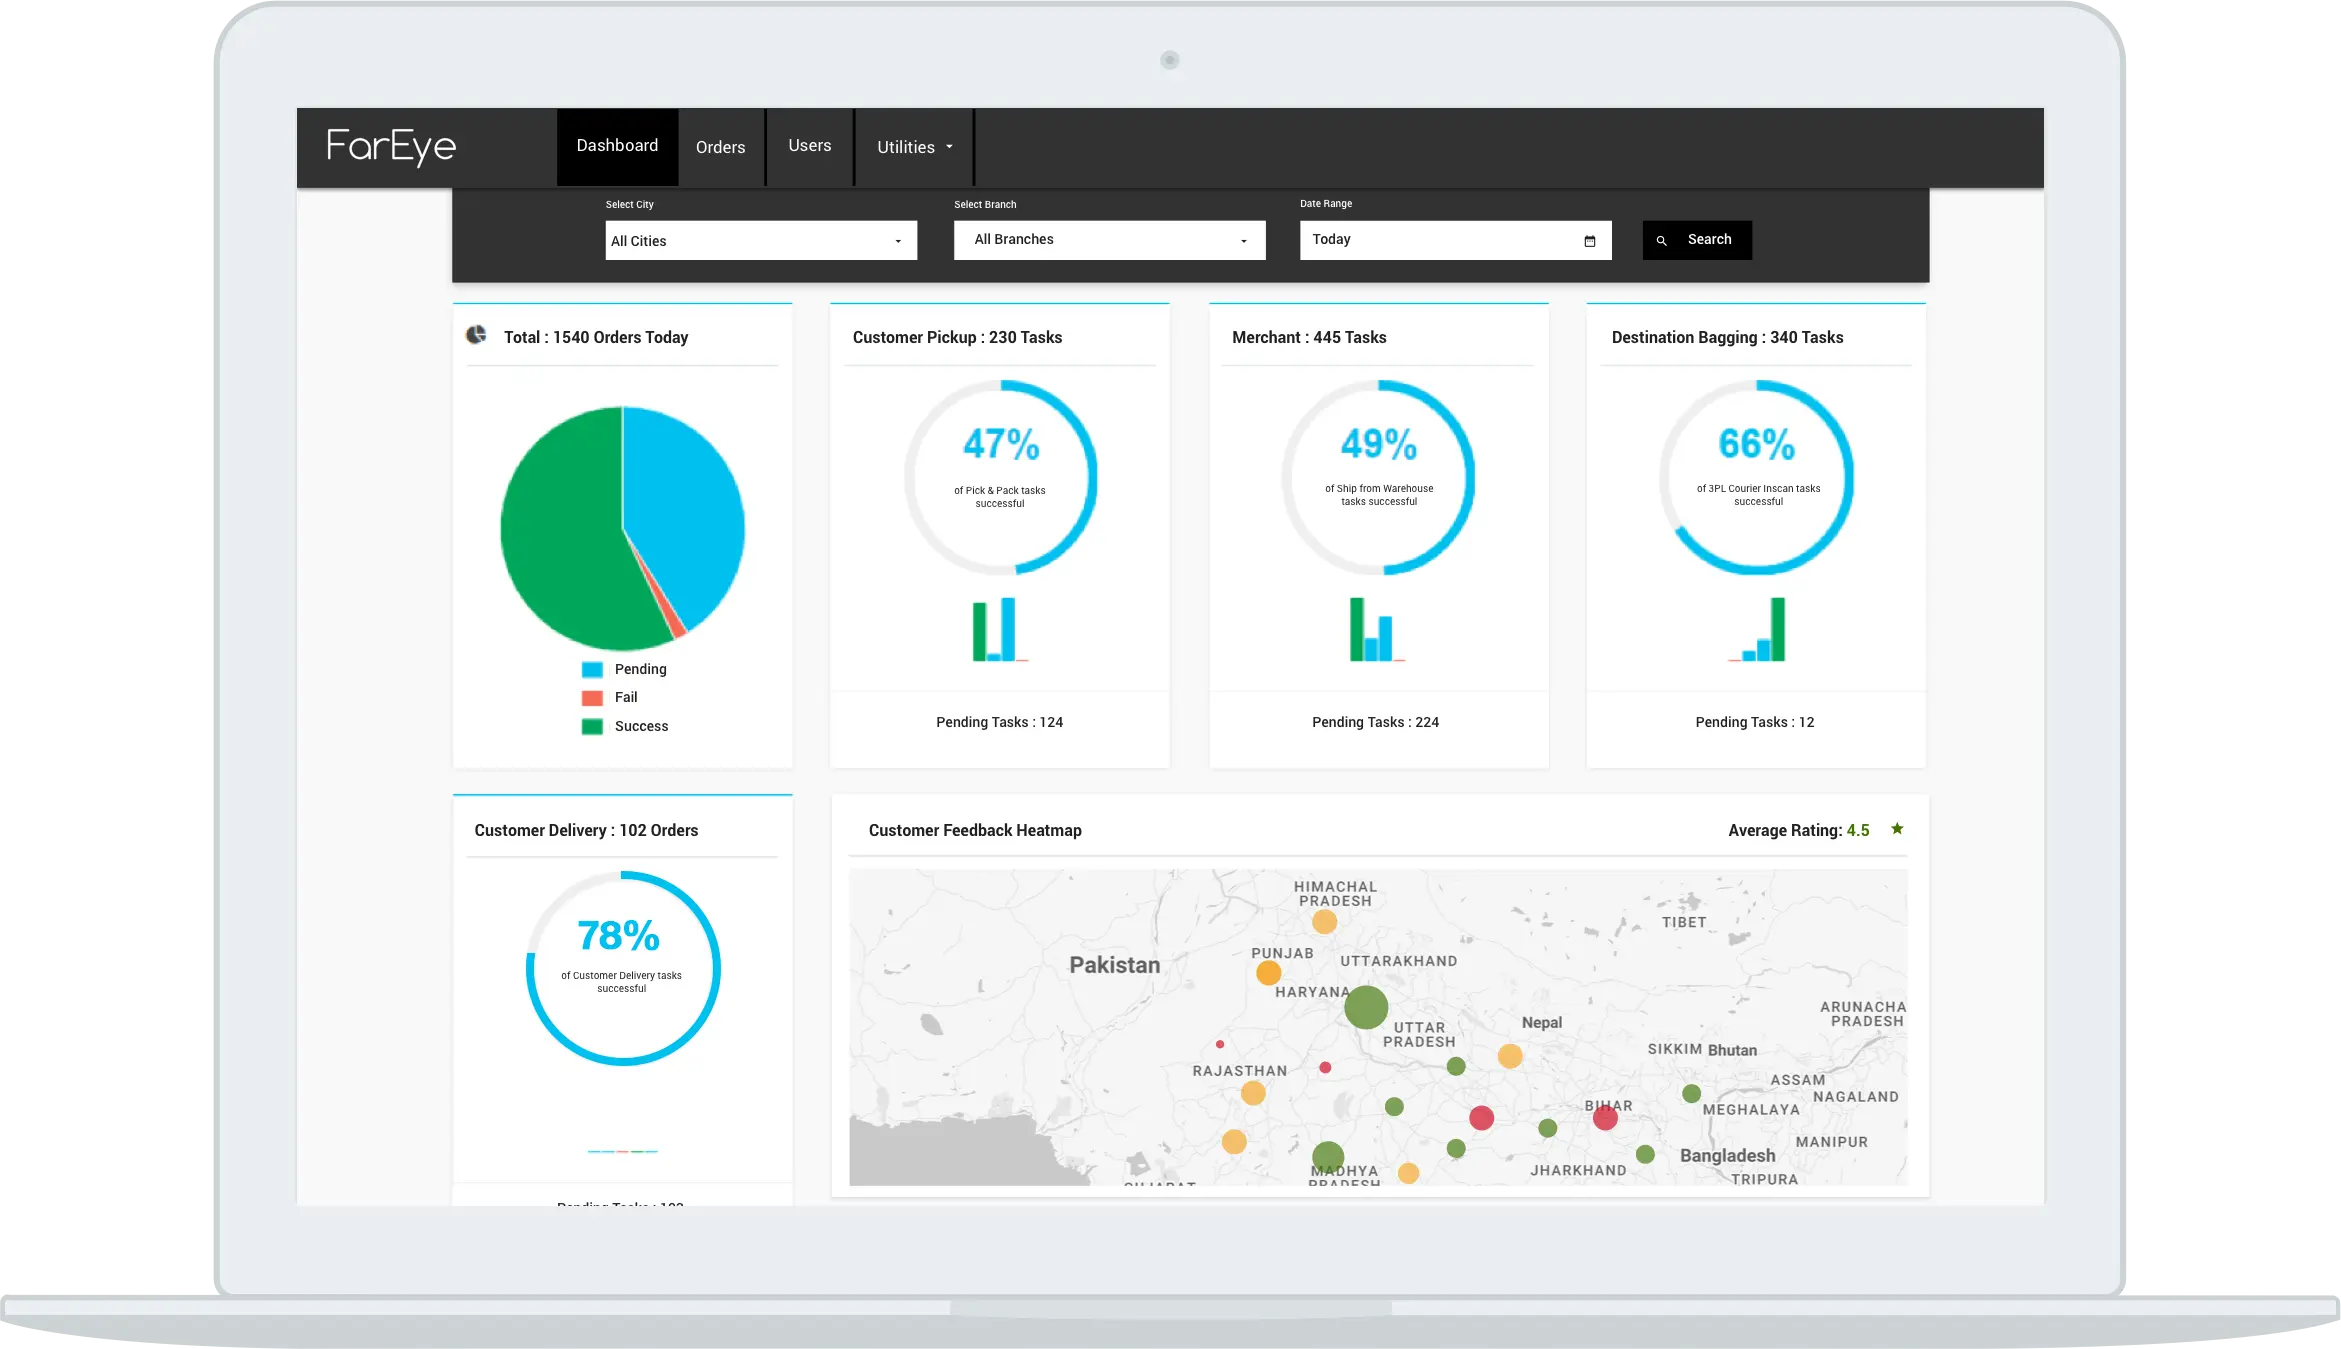
Task: Expand the Utilities menu
Action: tap(913, 146)
